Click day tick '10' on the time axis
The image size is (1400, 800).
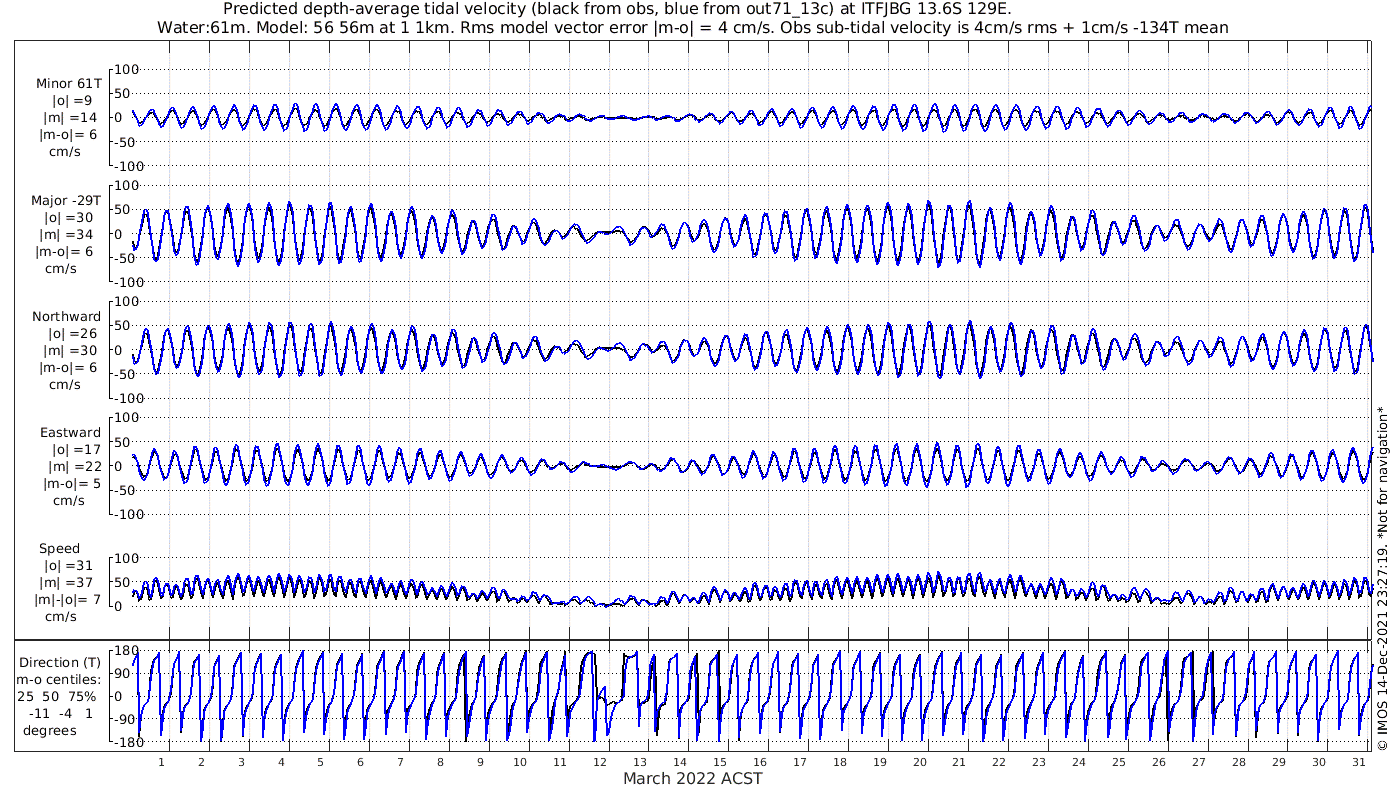point(520,762)
